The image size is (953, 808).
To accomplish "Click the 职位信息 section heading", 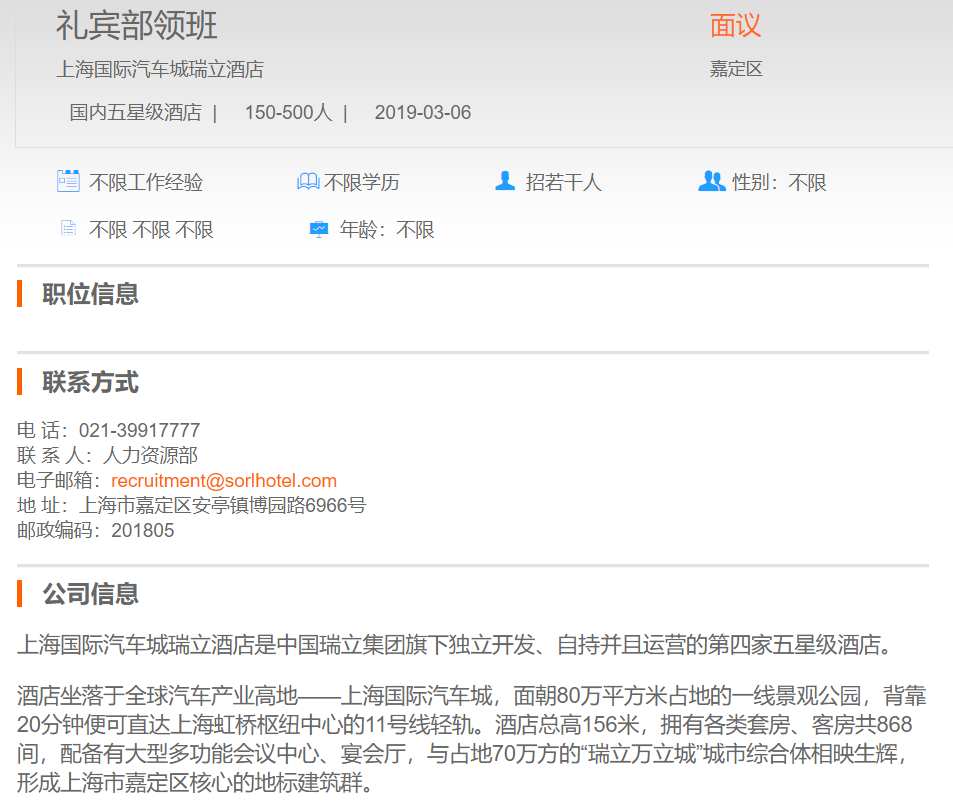I will 90,294.
